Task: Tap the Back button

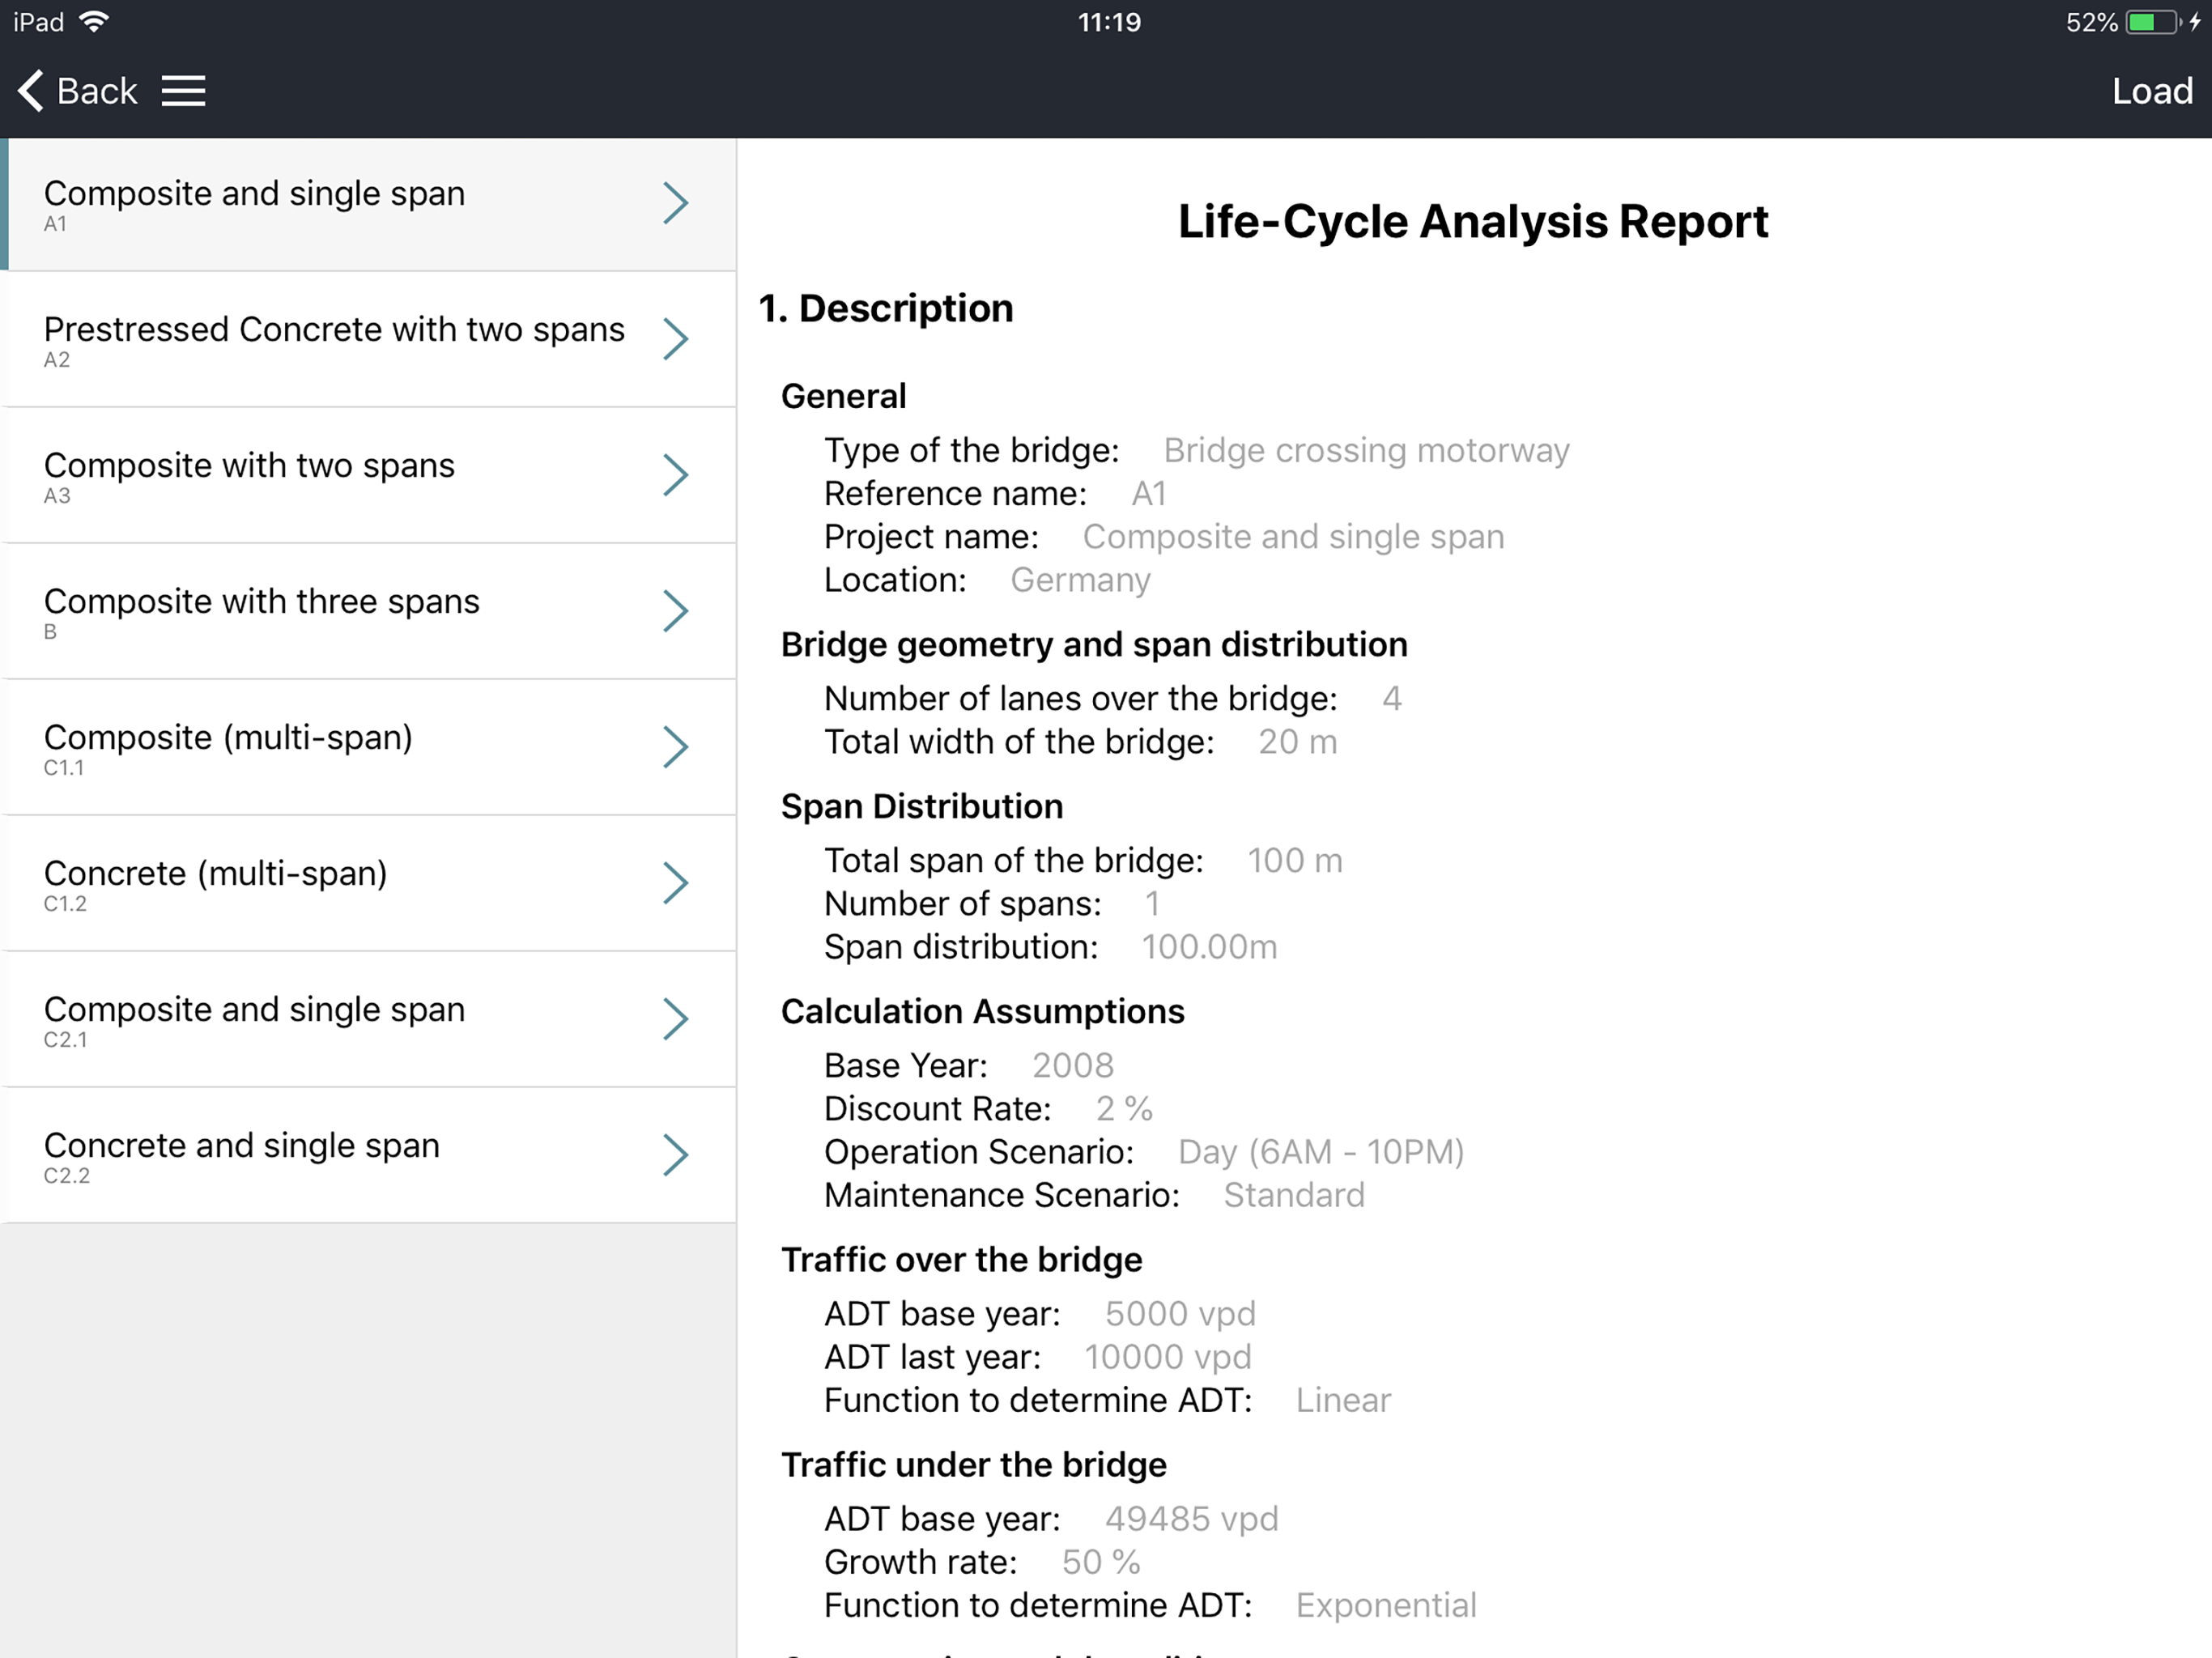Action: [x=96, y=91]
